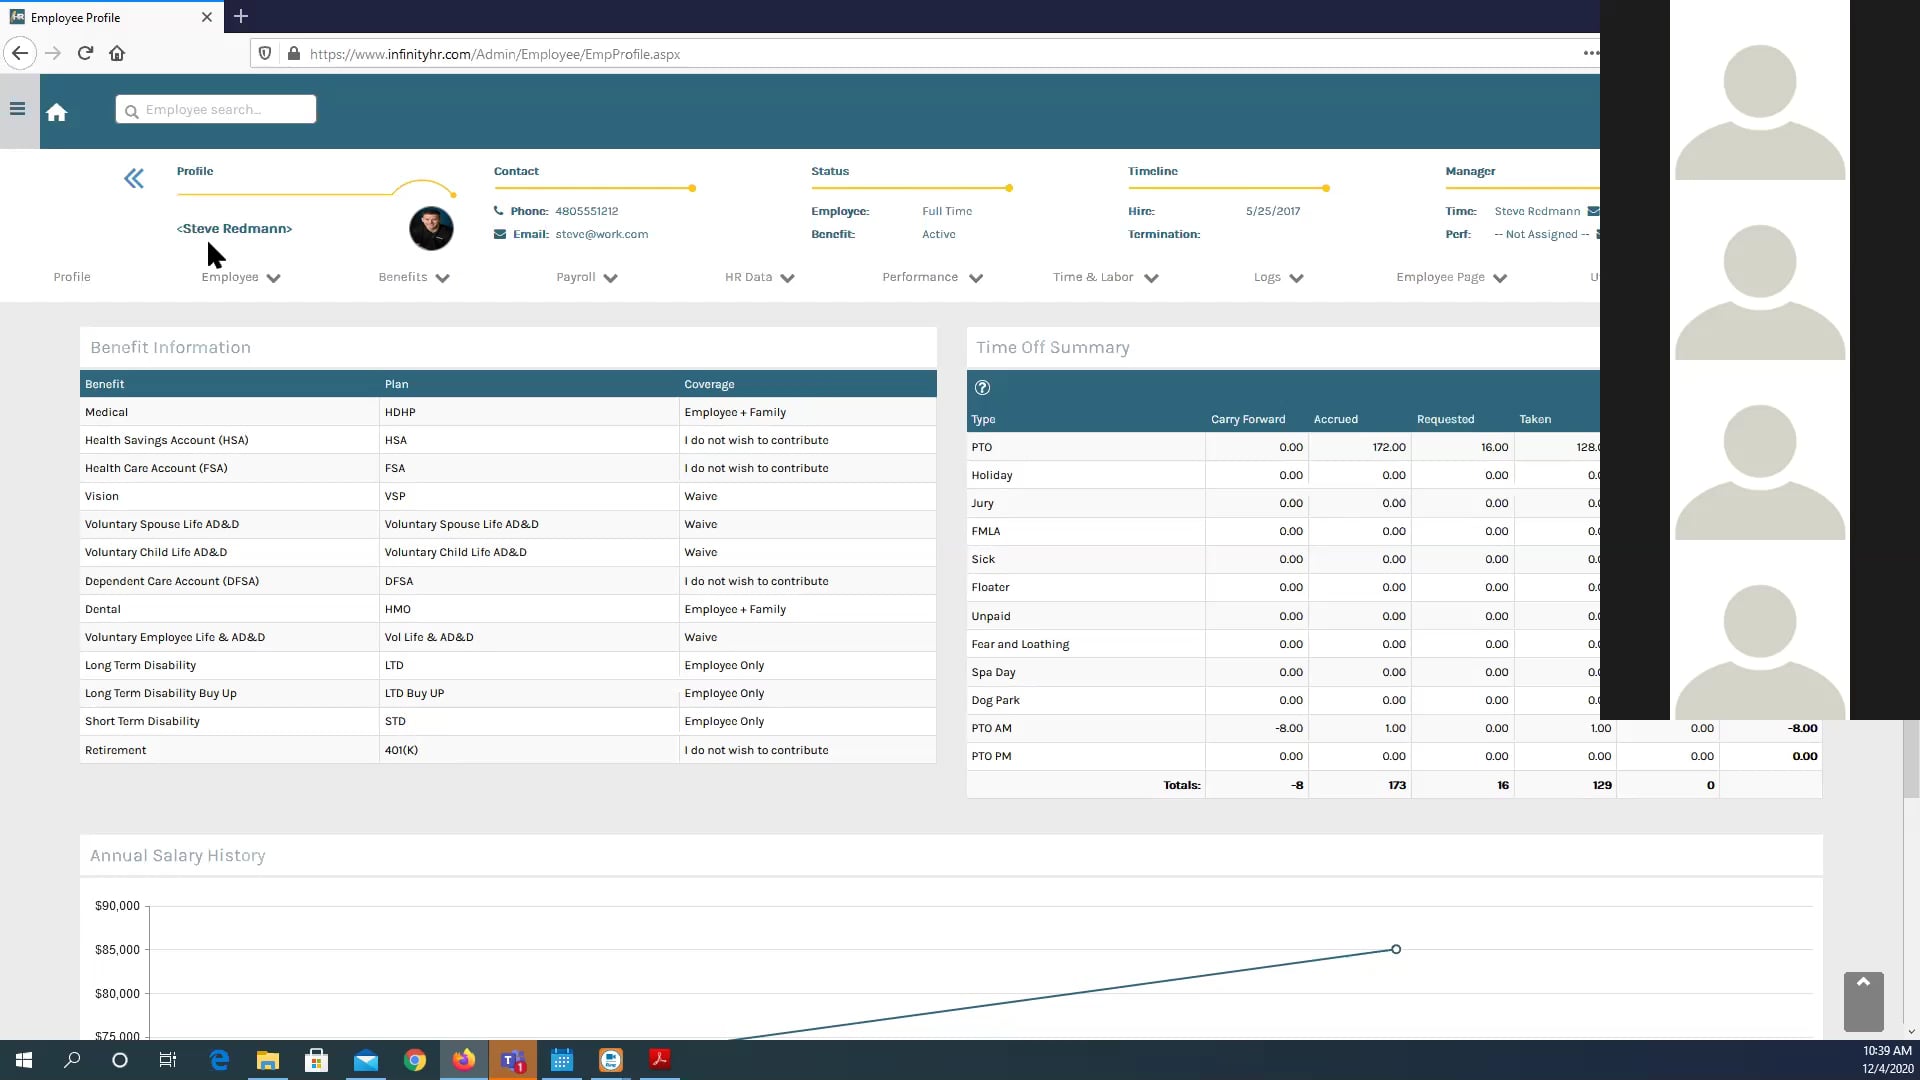Open Microsoft Teams from the taskbar
The height and width of the screenshot is (1080, 1920).
pyautogui.click(x=512, y=1059)
